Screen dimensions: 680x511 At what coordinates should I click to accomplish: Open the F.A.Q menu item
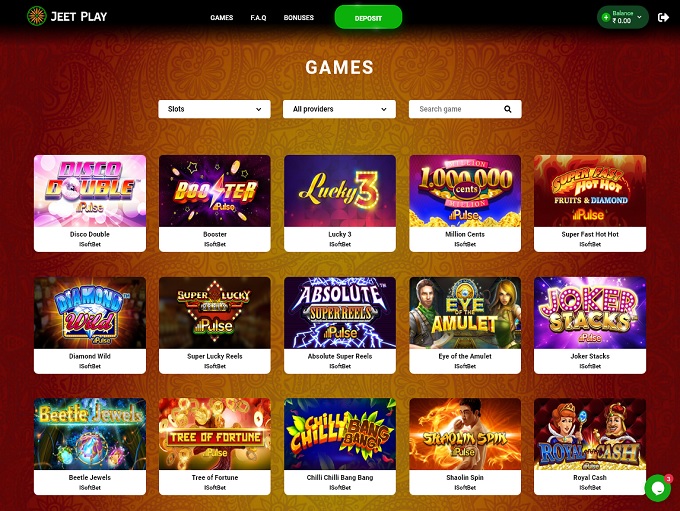pyautogui.click(x=258, y=18)
